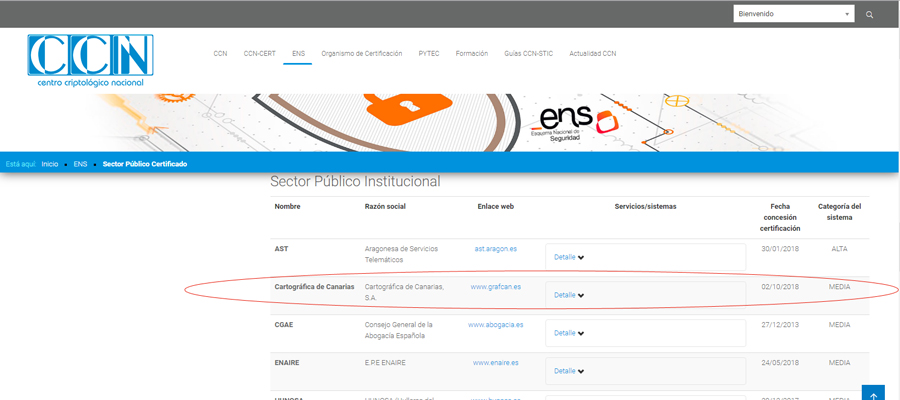
Task: Open Actualidad CCN menu item
Action: [592, 53]
